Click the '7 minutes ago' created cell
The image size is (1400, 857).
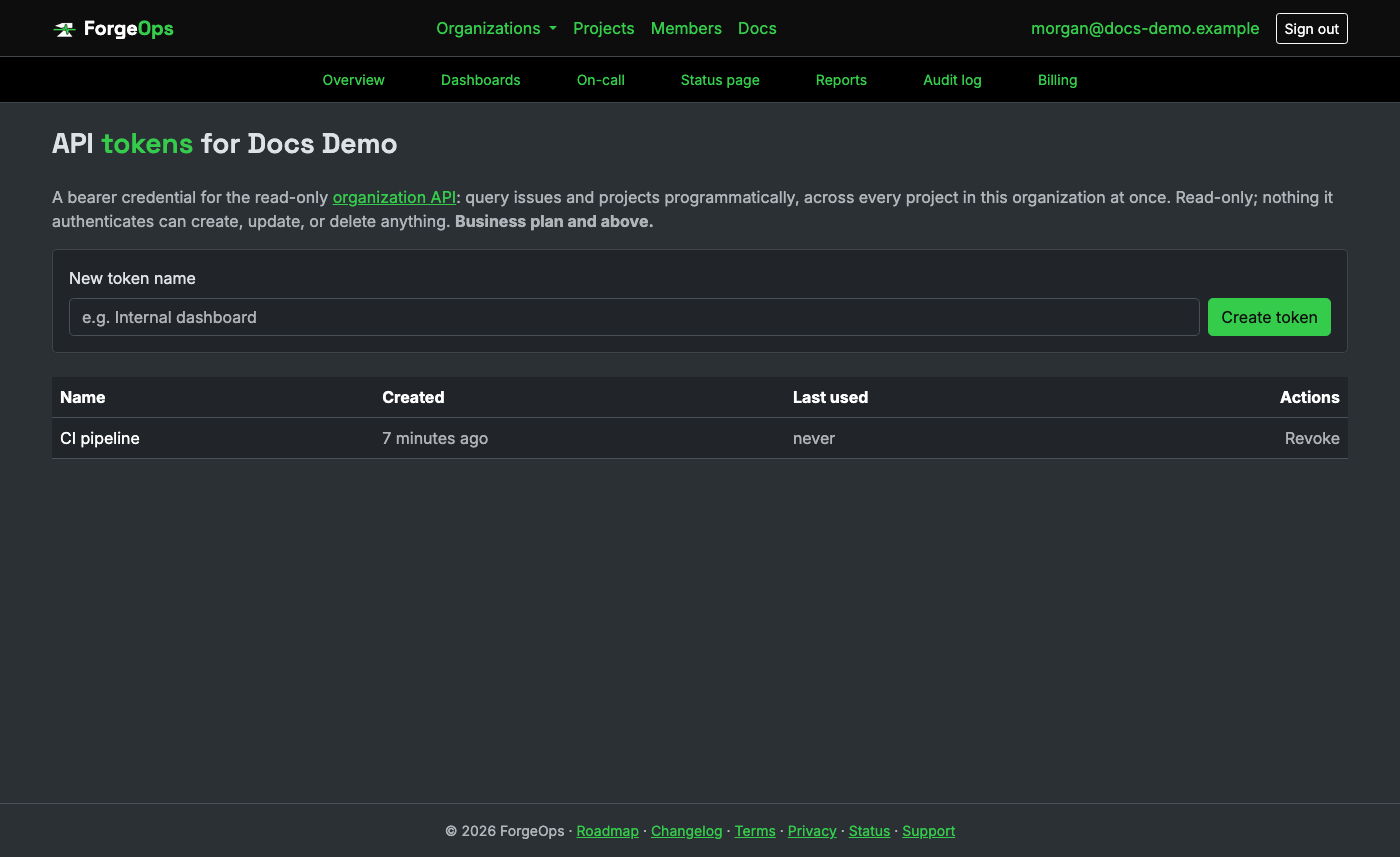click(x=435, y=438)
